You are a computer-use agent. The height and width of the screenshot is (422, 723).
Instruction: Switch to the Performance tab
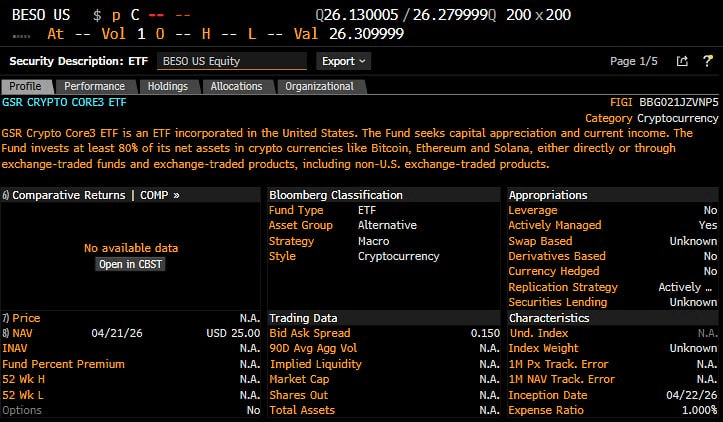point(94,87)
